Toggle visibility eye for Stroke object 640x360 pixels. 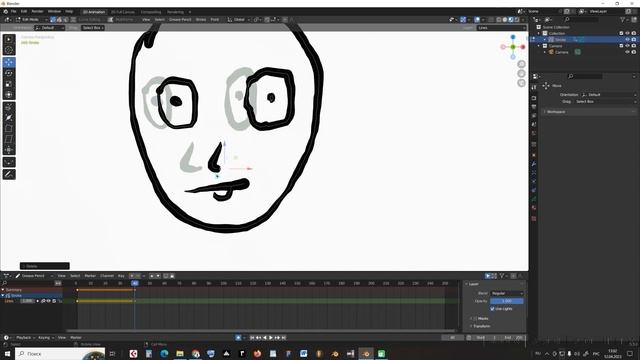(627, 40)
